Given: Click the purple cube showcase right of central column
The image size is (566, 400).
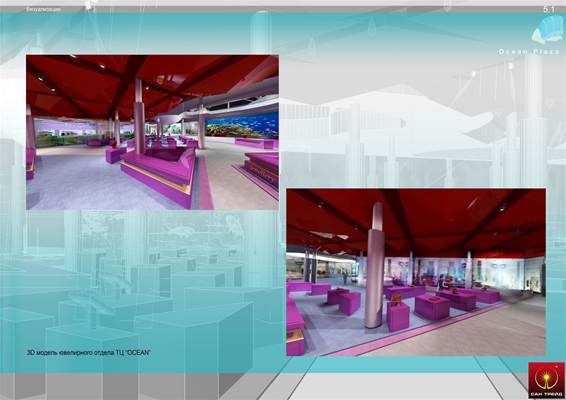Looking at the screenshot, I should pyautogui.click(x=432, y=307).
